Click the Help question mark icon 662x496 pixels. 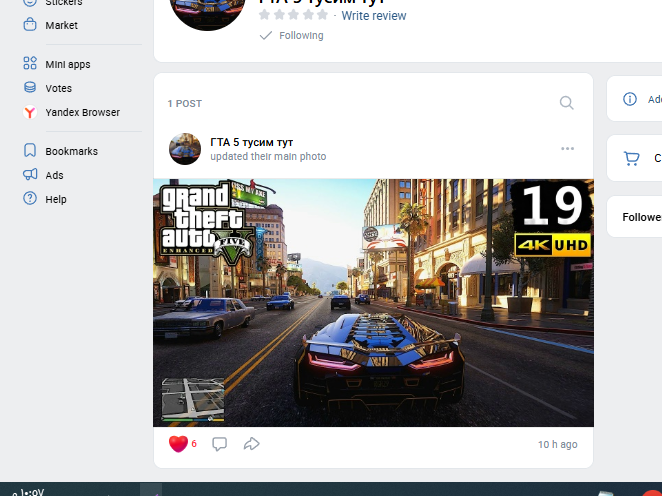(30, 198)
